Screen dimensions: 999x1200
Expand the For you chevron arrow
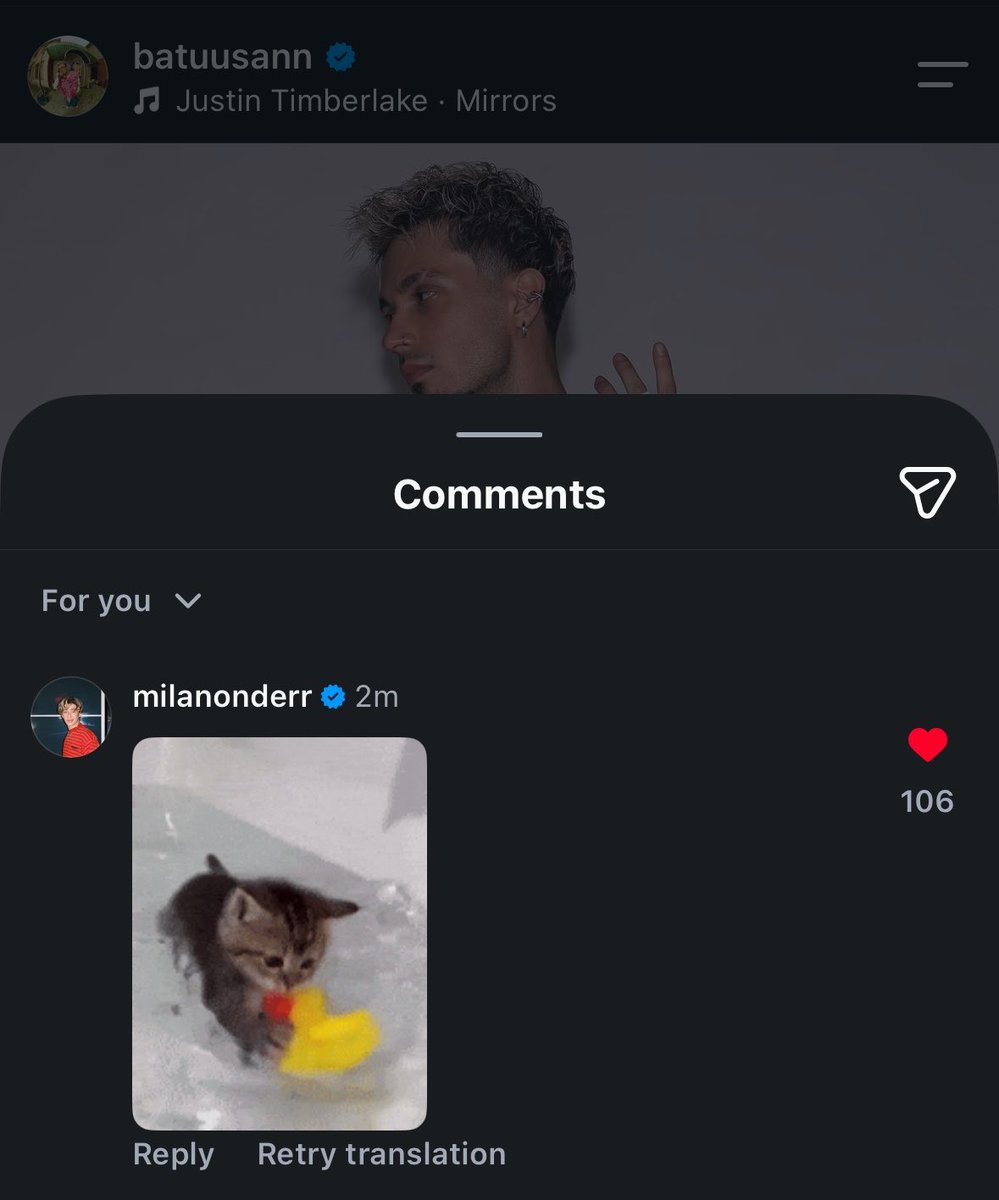[188, 601]
